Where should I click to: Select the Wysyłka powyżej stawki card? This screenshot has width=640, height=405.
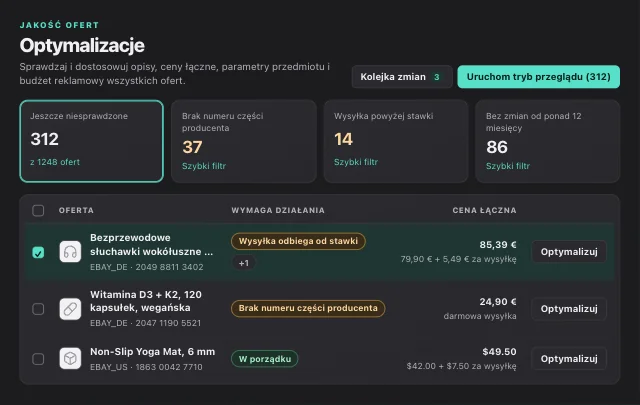(x=396, y=141)
